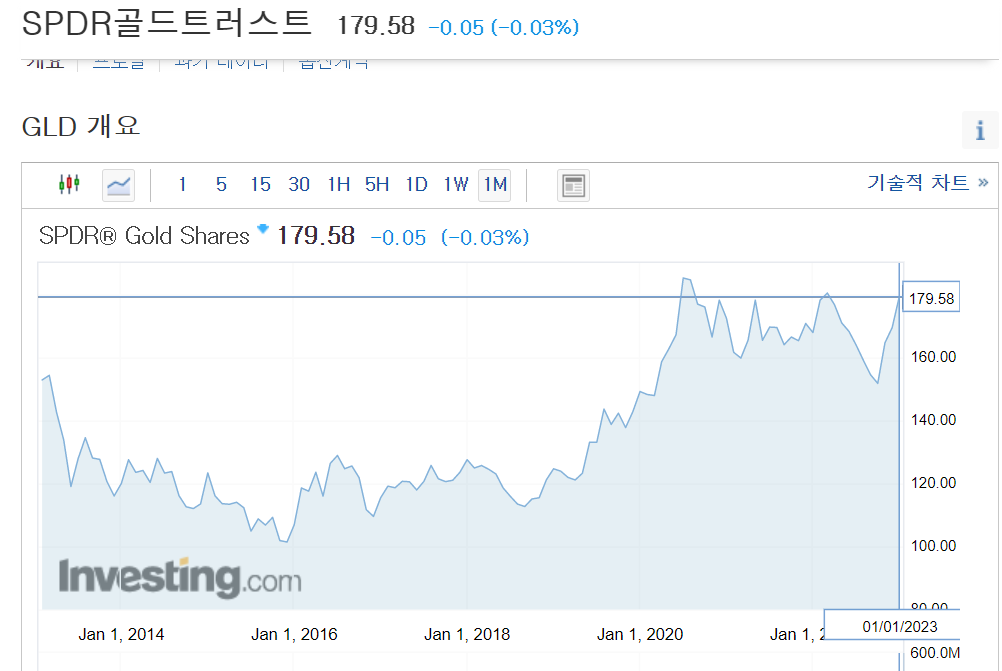Set chart interval to 15 minutes
Screen dimensions: 1002x671
click(x=260, y=185)
